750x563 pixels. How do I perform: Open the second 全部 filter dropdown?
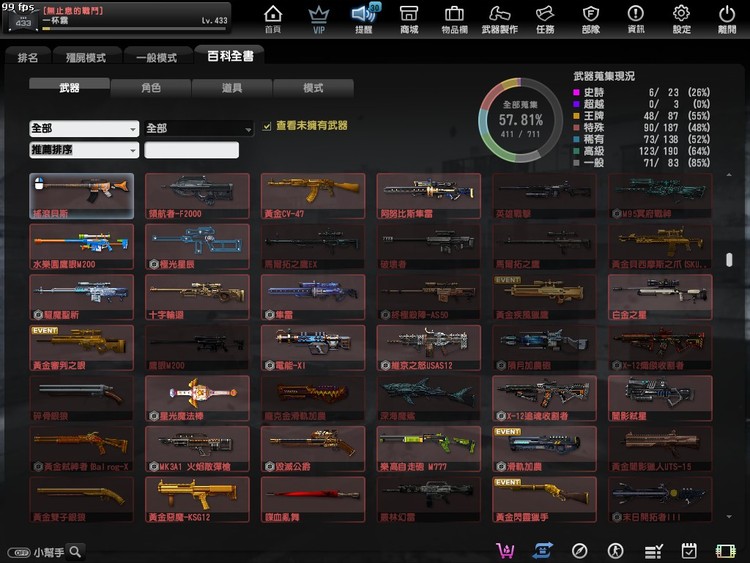coord(199,129)
